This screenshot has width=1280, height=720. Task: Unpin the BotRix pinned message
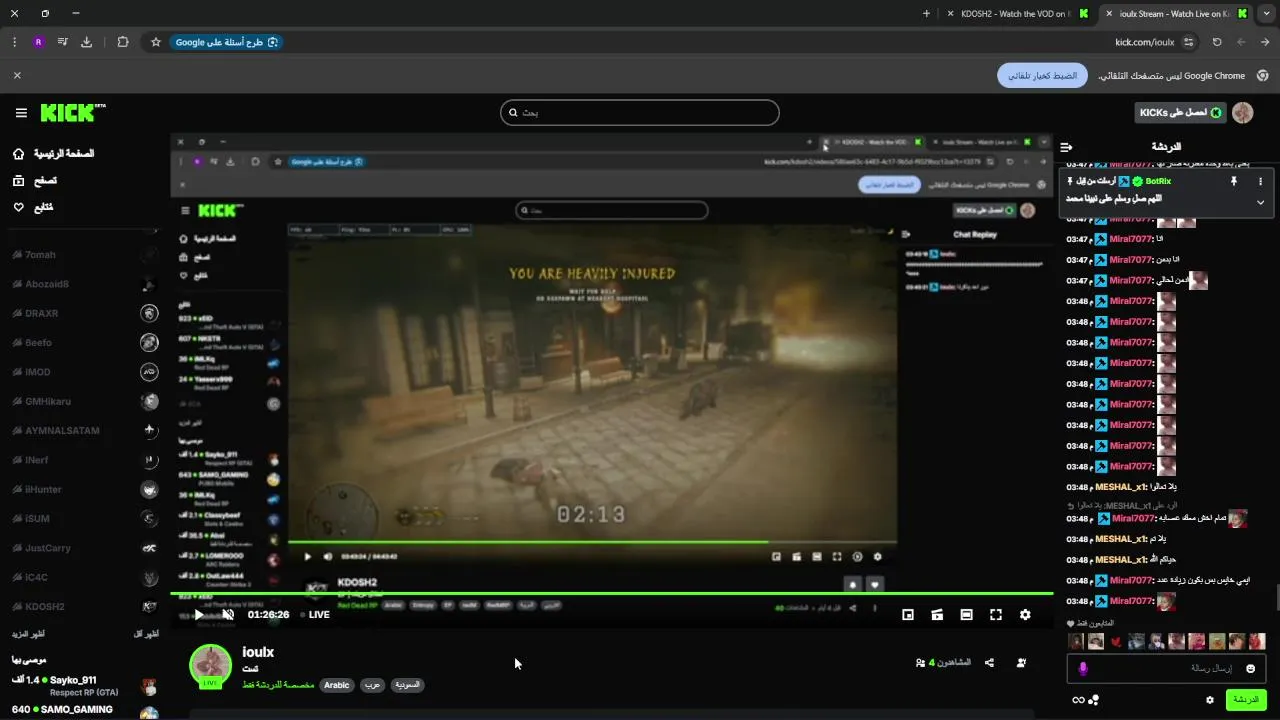click(x=1234, y=181)
